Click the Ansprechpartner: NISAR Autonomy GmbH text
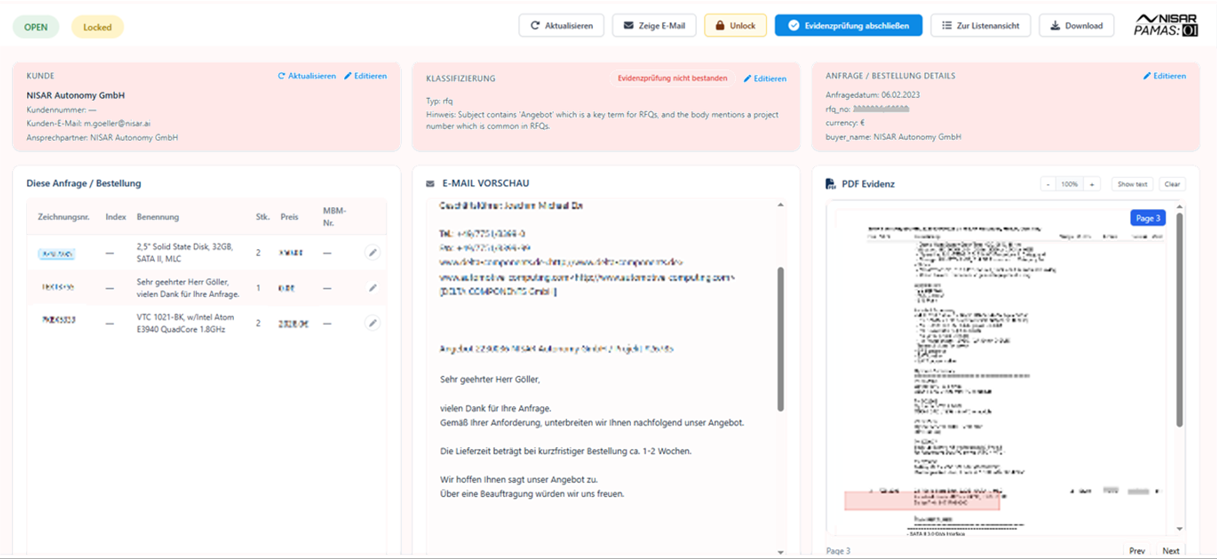This screenshot has width=1217, height=559. [102, 138]
